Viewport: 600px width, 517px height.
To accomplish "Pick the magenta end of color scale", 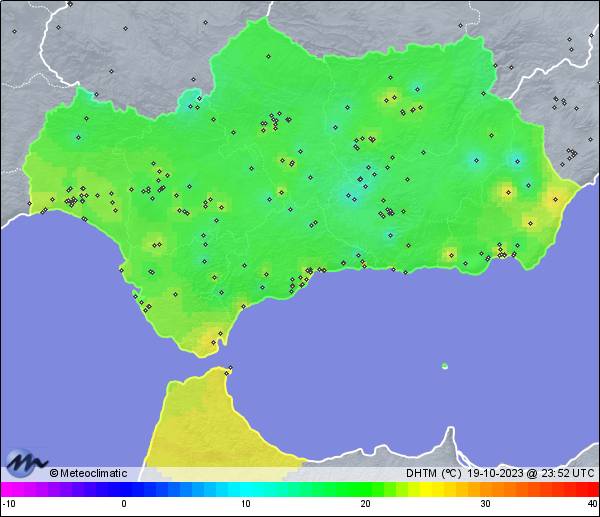I will [x=8, y=489].
